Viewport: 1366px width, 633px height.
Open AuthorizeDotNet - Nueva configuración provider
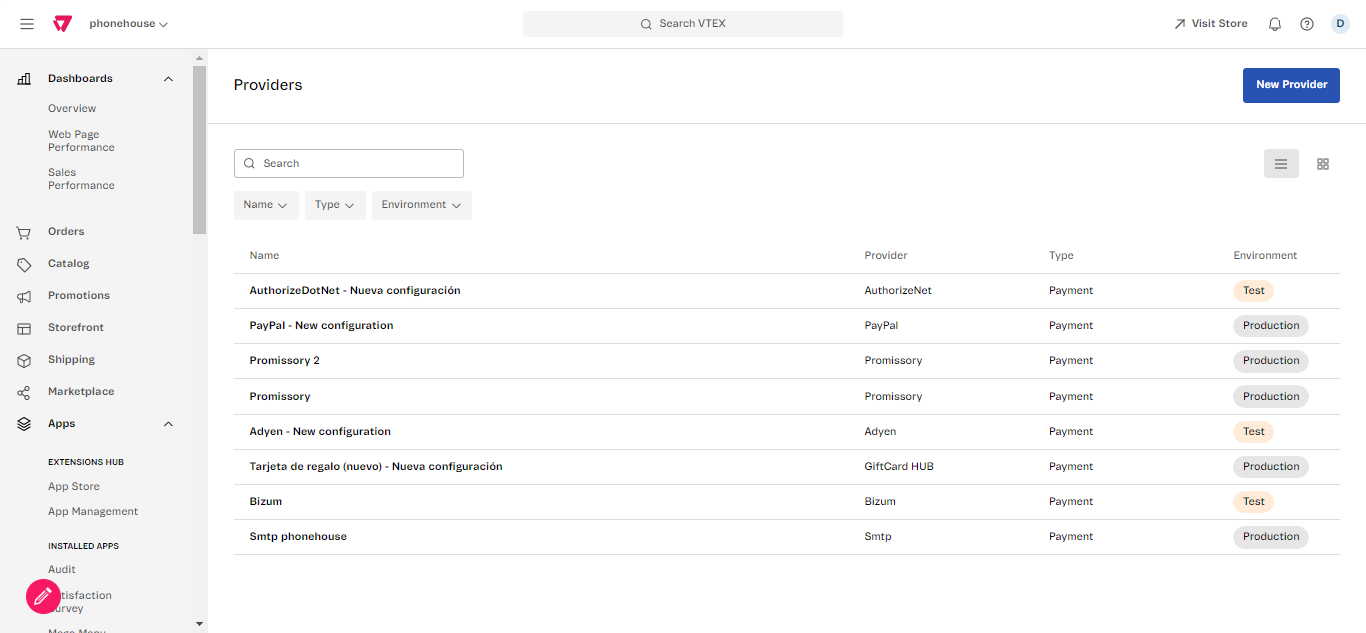point(355,291)
